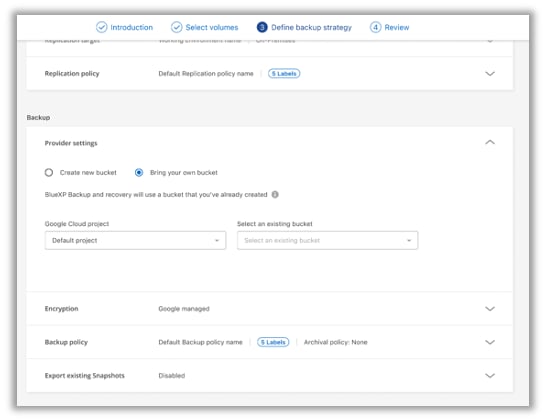
Task: Click Default Backup policy name text
Action: tap(200, 342)
